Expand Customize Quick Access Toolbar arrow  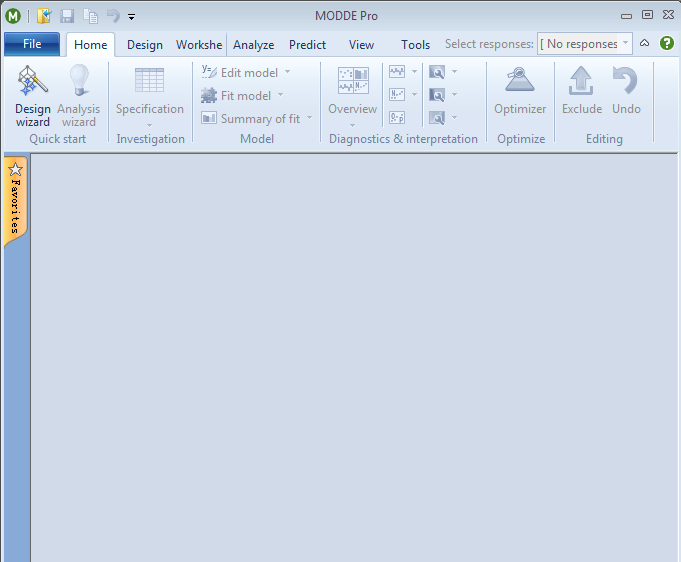point(131,17)
